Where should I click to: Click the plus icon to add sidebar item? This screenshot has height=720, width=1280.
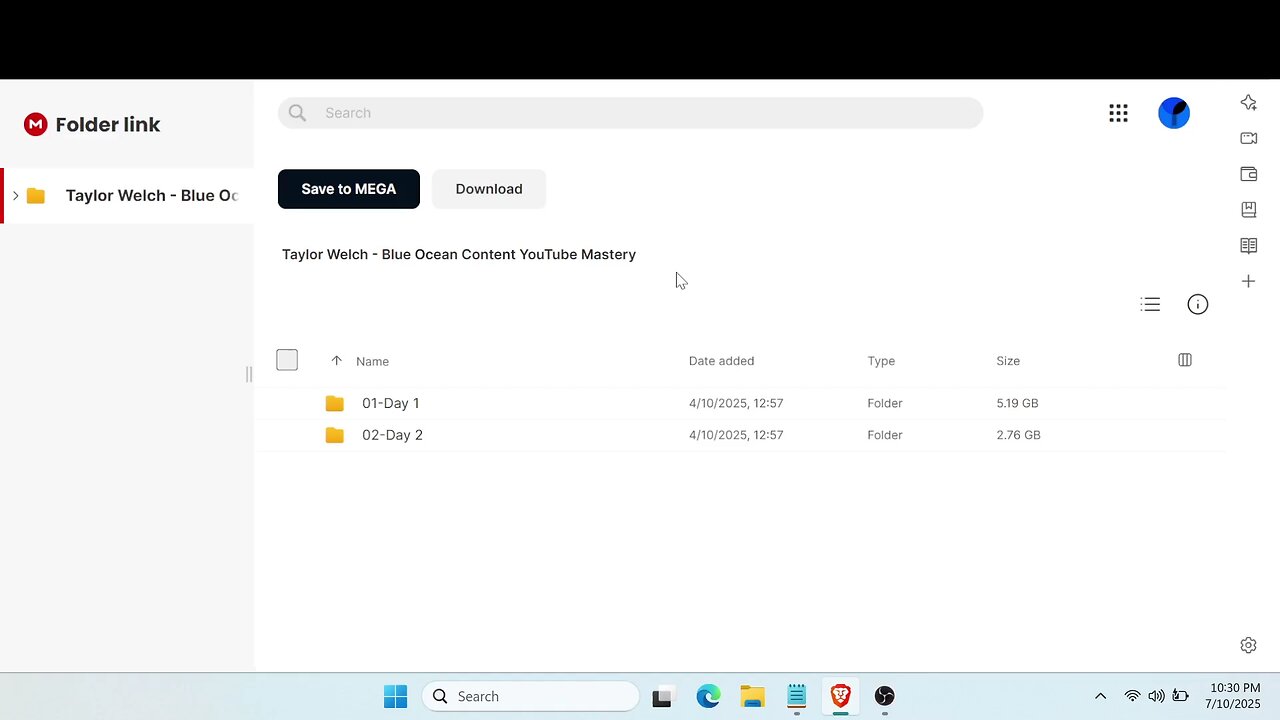coord(1248,282)
